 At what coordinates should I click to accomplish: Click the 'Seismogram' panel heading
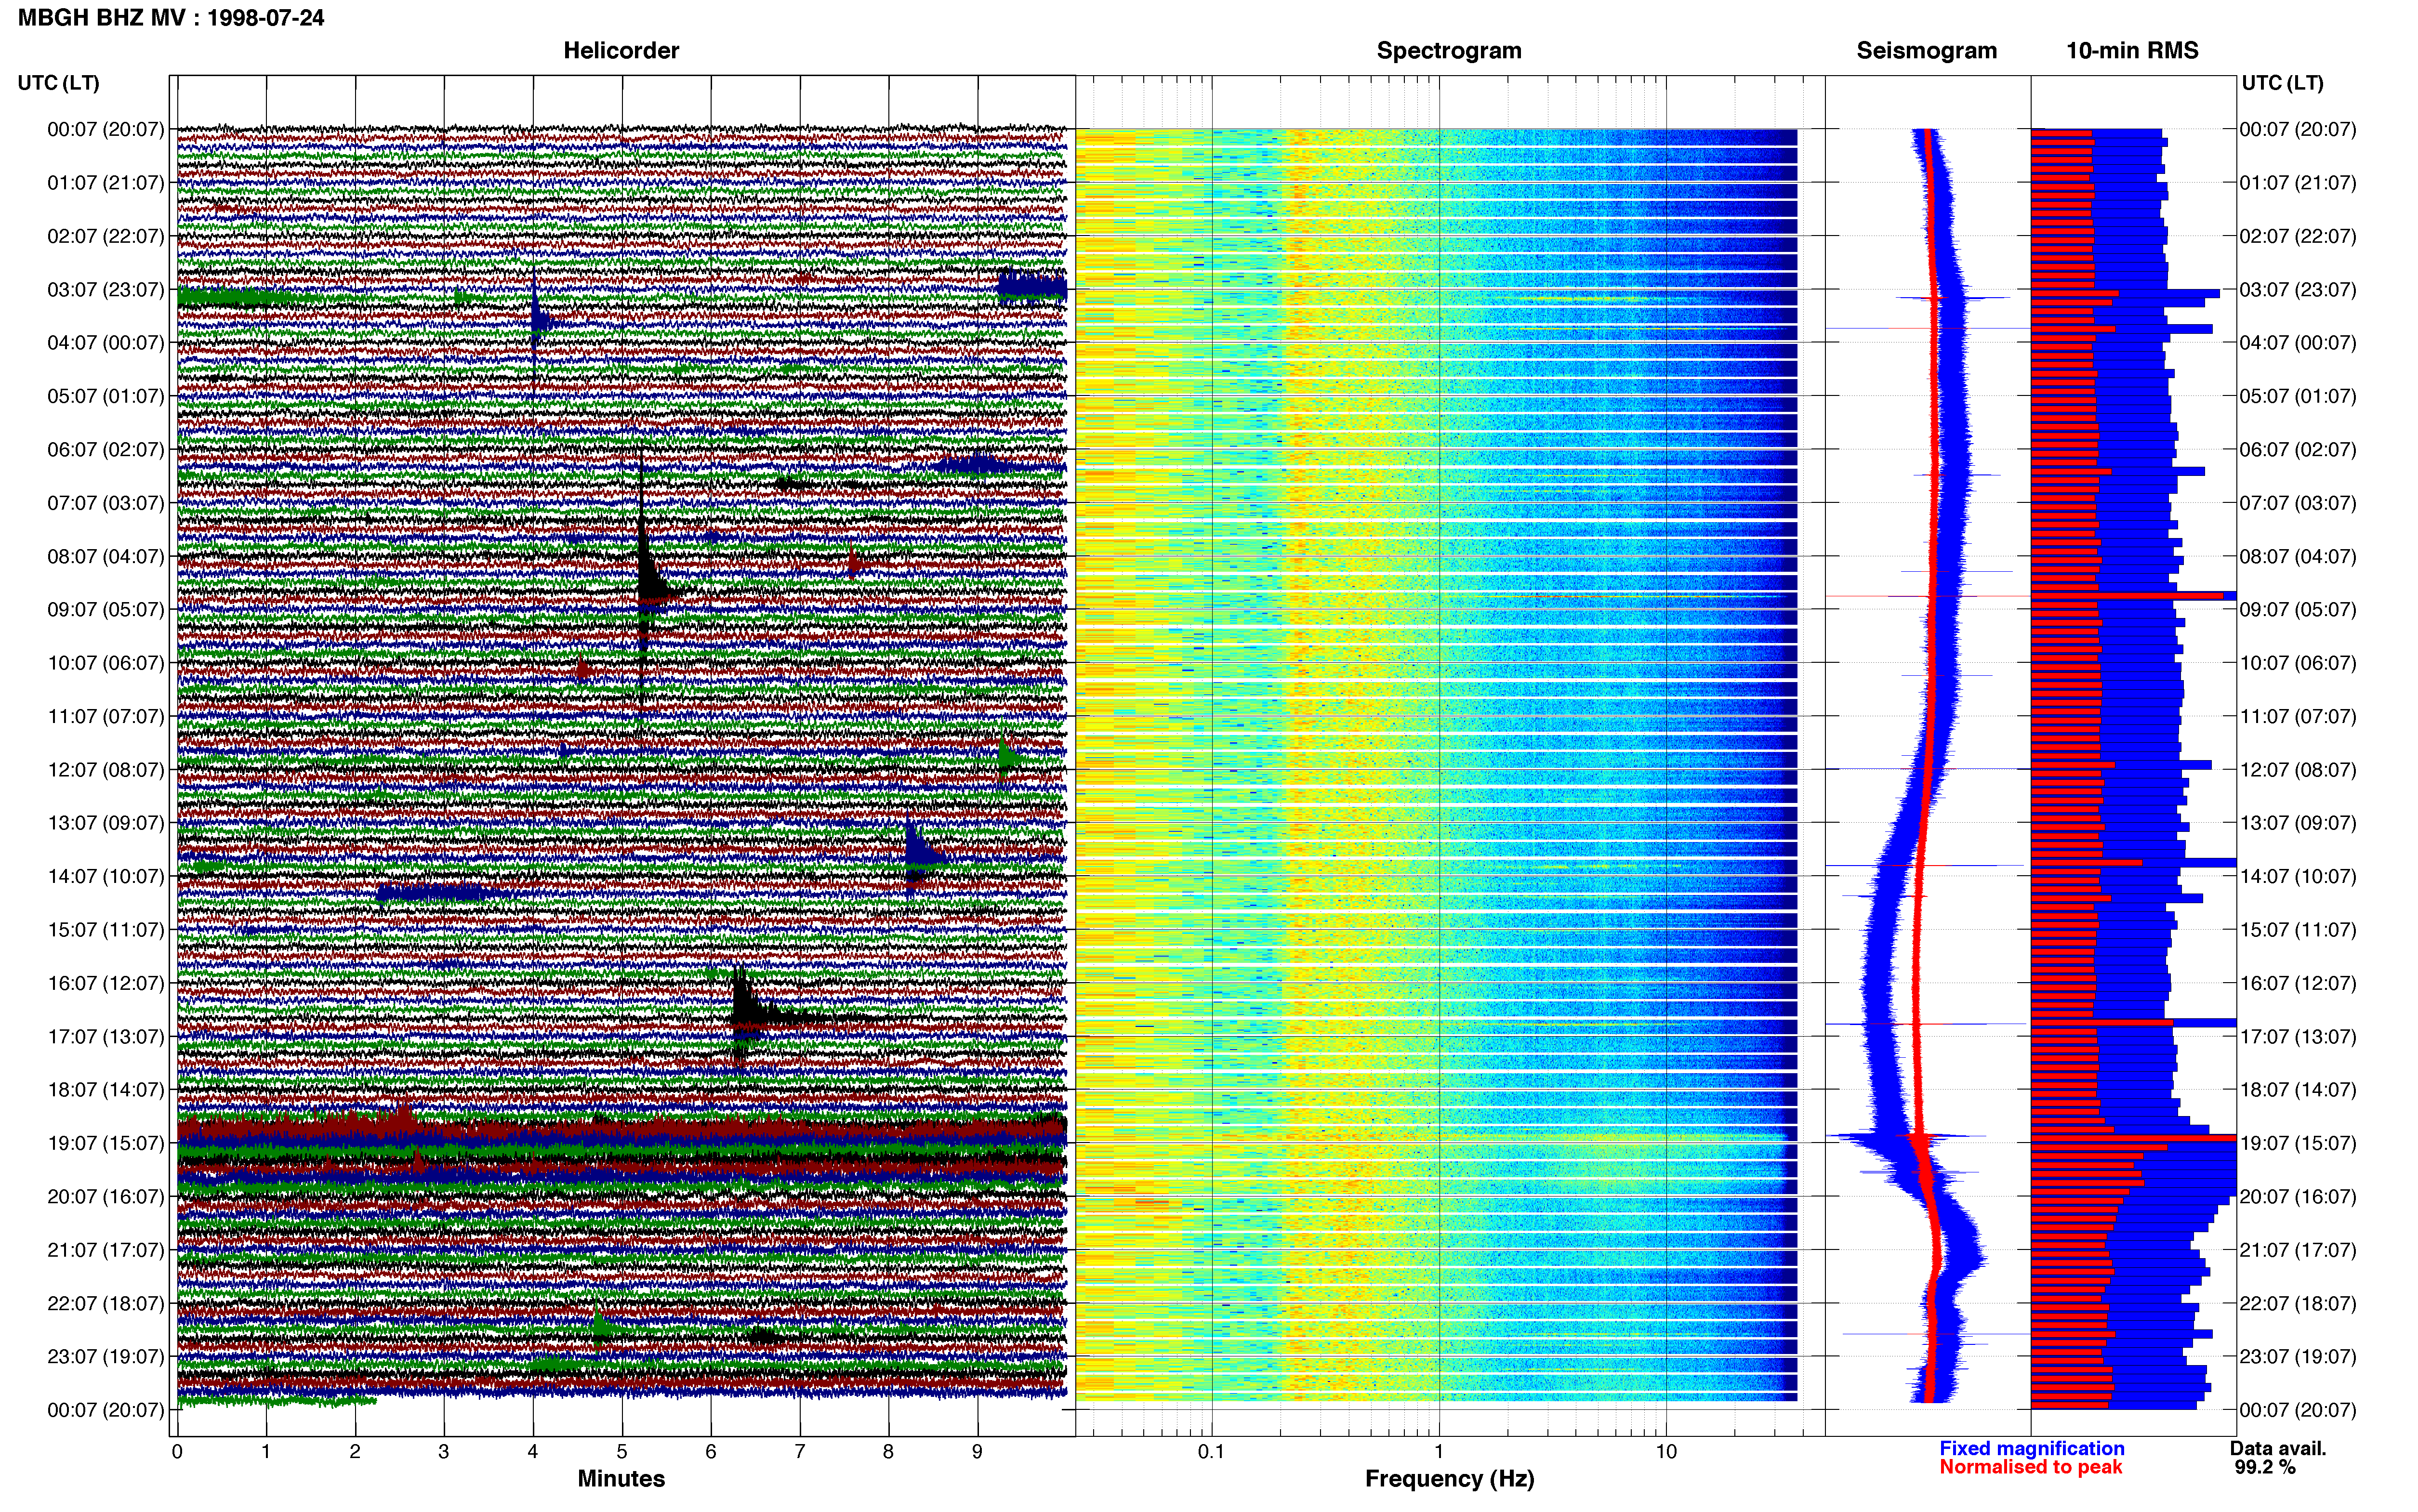[x=1926, y=51]
